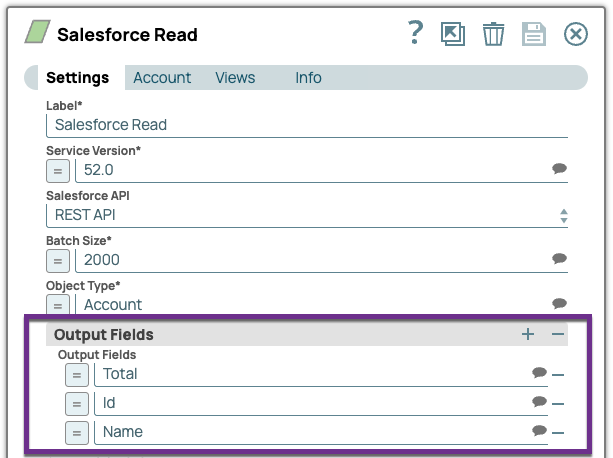This screenshot has width=613, height=458.
Task: Click the pop-out window icon
Action: point(453,34)
